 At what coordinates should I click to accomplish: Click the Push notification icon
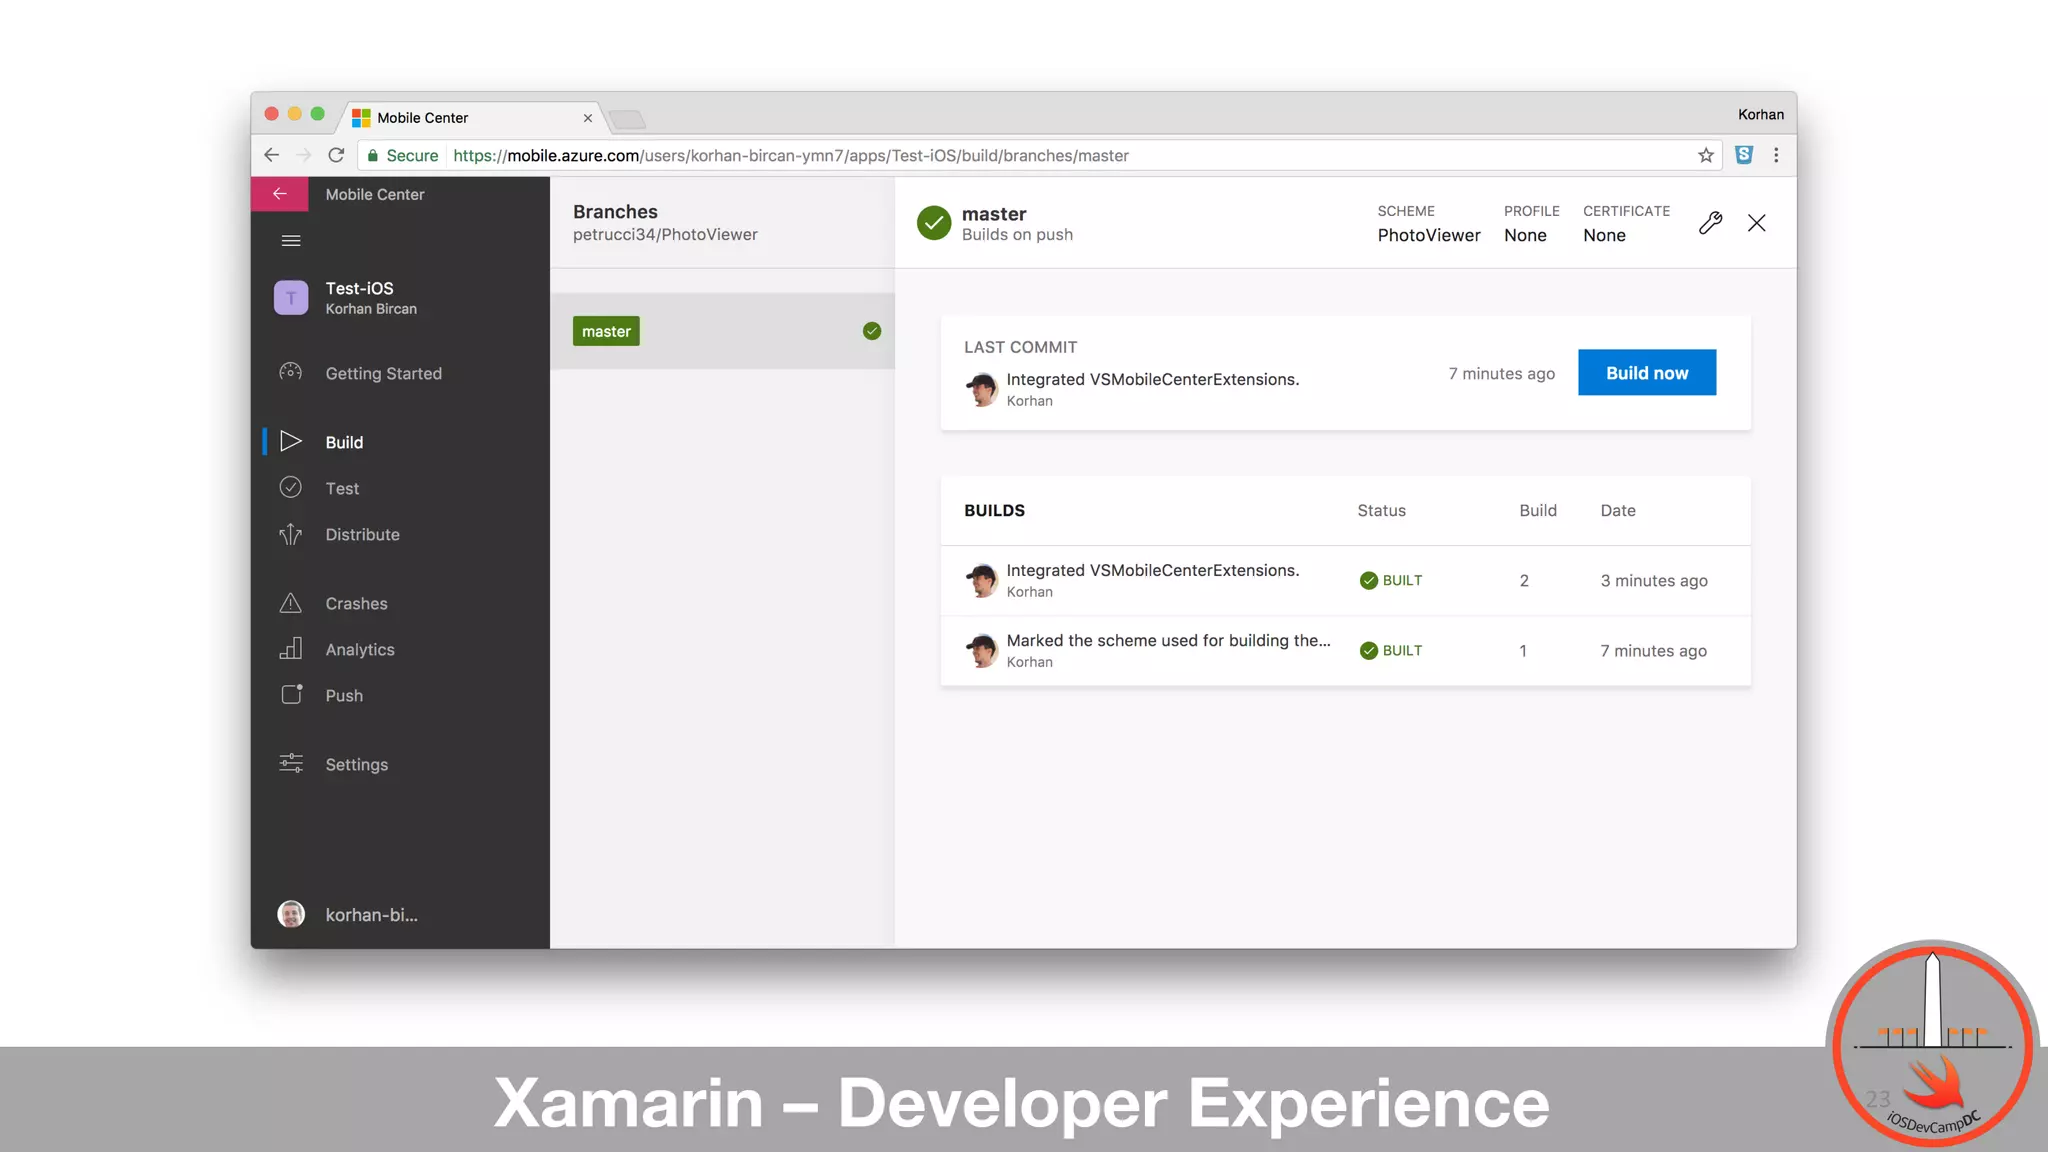tap(291, 694)
